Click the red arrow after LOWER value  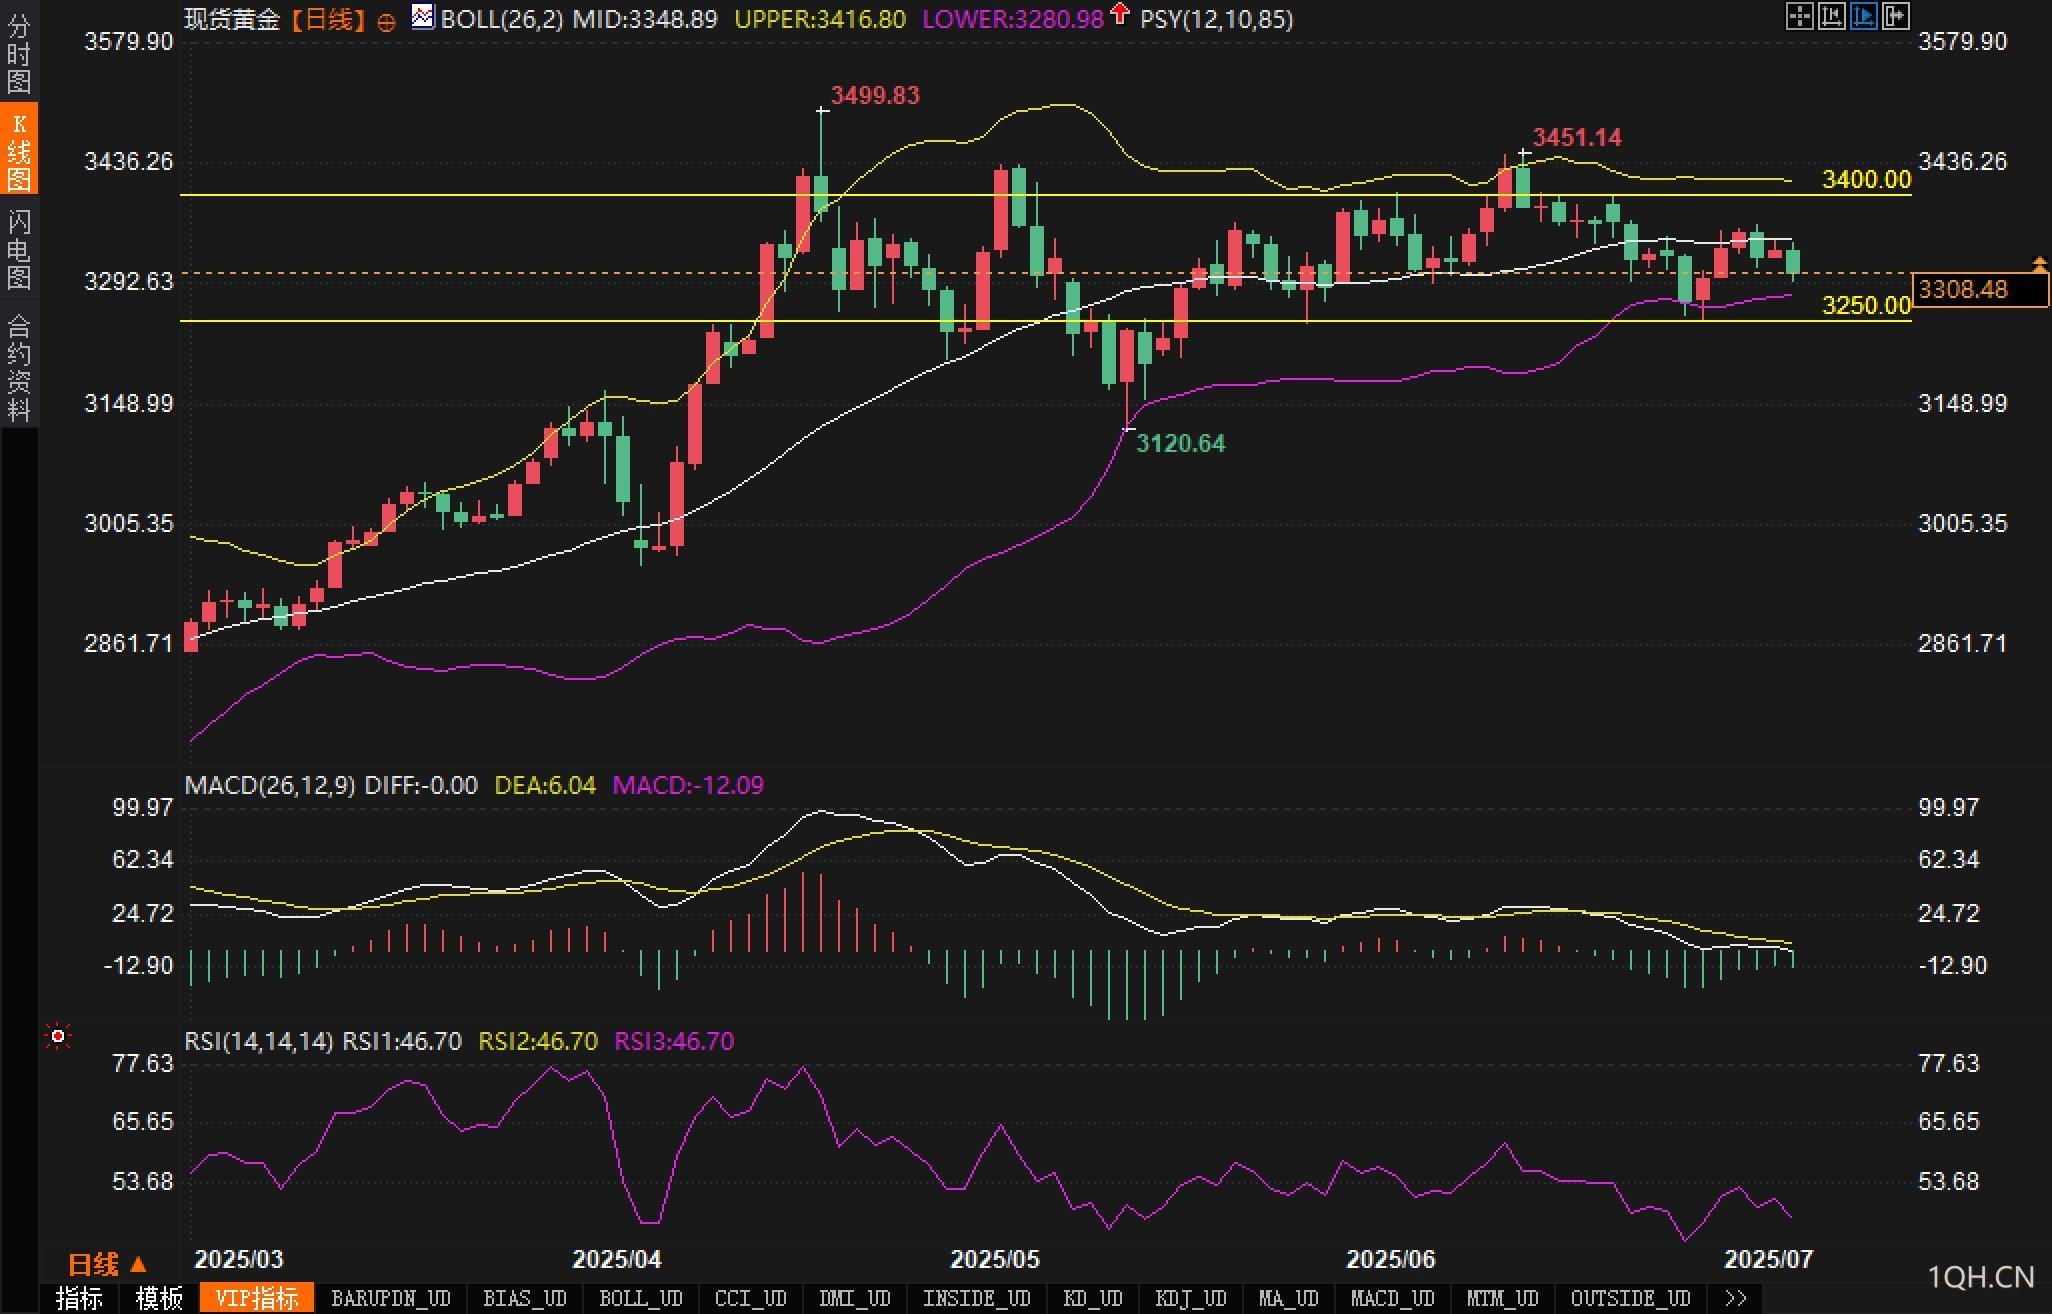(1120, 14)
